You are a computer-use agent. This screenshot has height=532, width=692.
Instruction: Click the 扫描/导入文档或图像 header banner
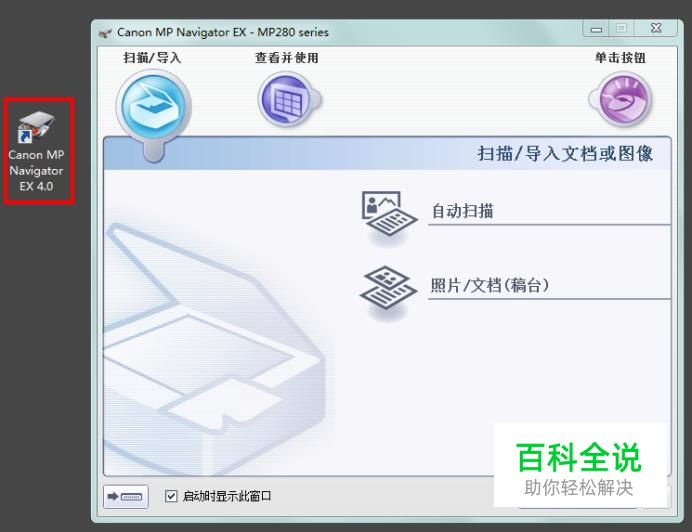pyautogui.click(x=387, y=154)
